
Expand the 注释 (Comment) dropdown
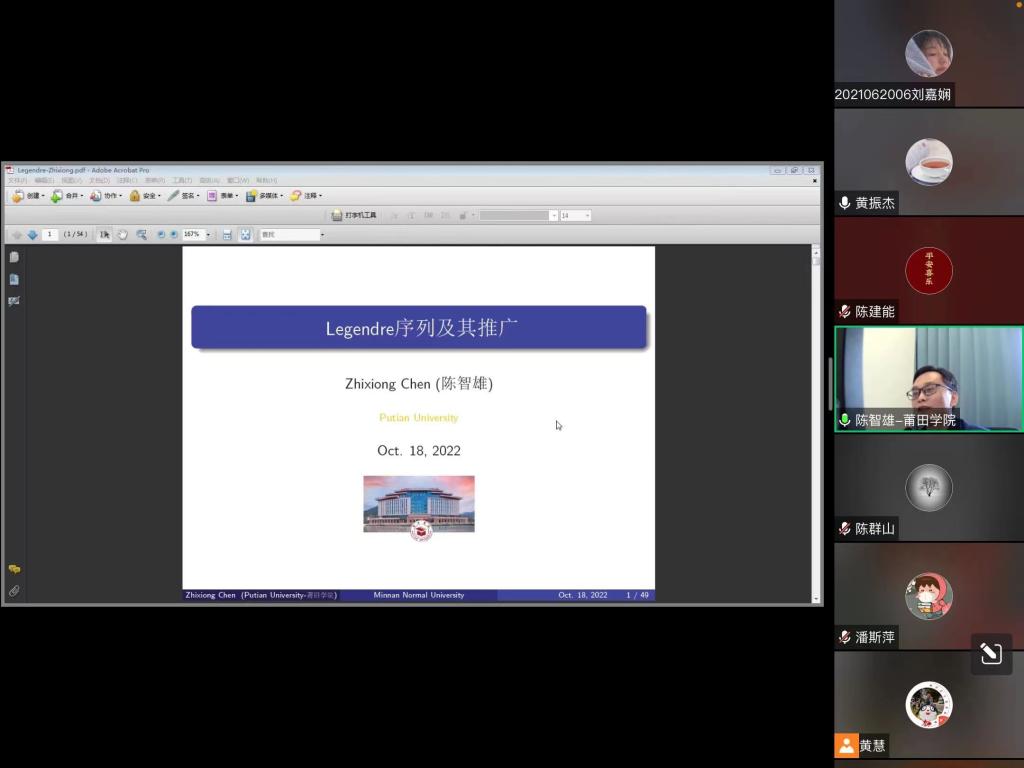(306, 196)
